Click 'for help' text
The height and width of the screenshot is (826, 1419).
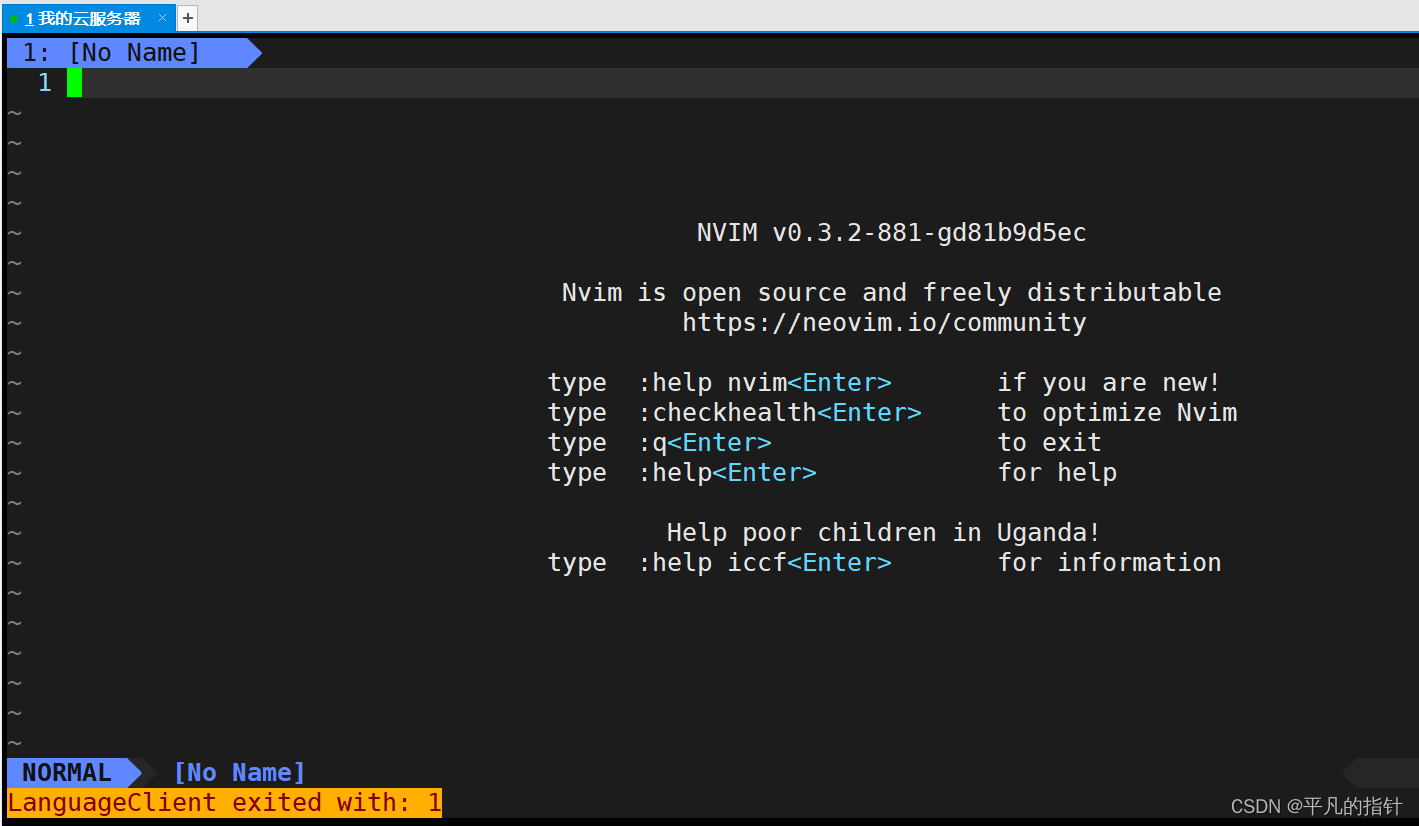1057,473
